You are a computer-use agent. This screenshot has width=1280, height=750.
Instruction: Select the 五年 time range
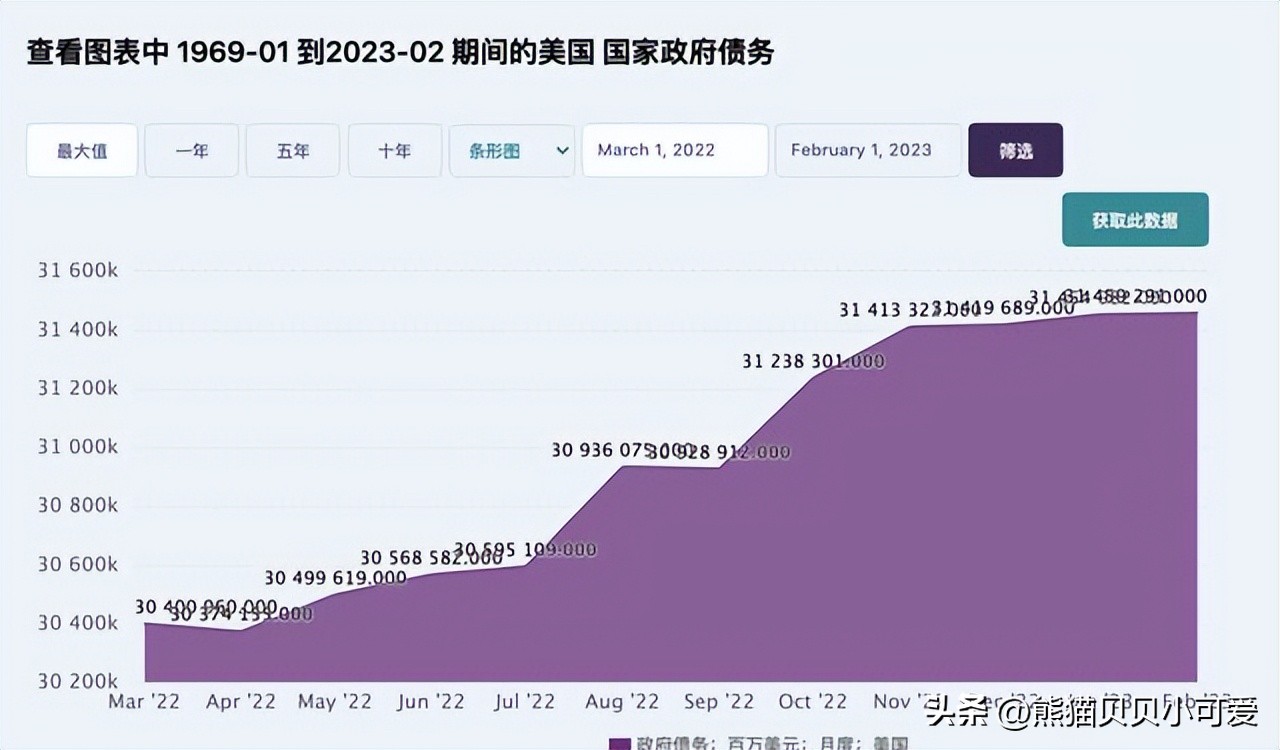(292, 150)
